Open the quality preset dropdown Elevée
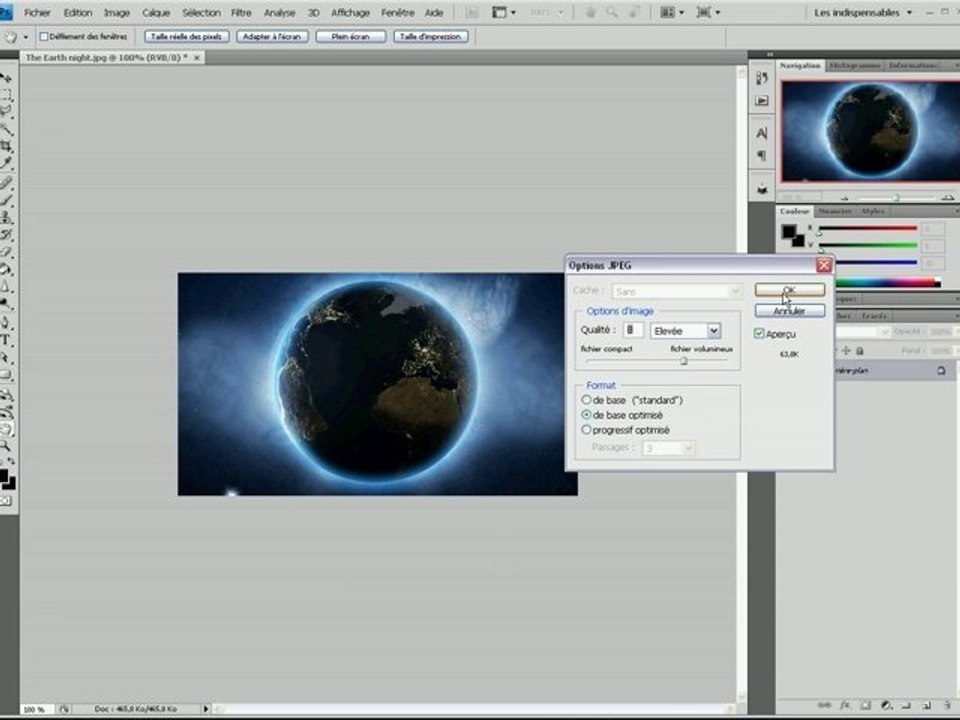The image size is (960, 720). point(714,331)
